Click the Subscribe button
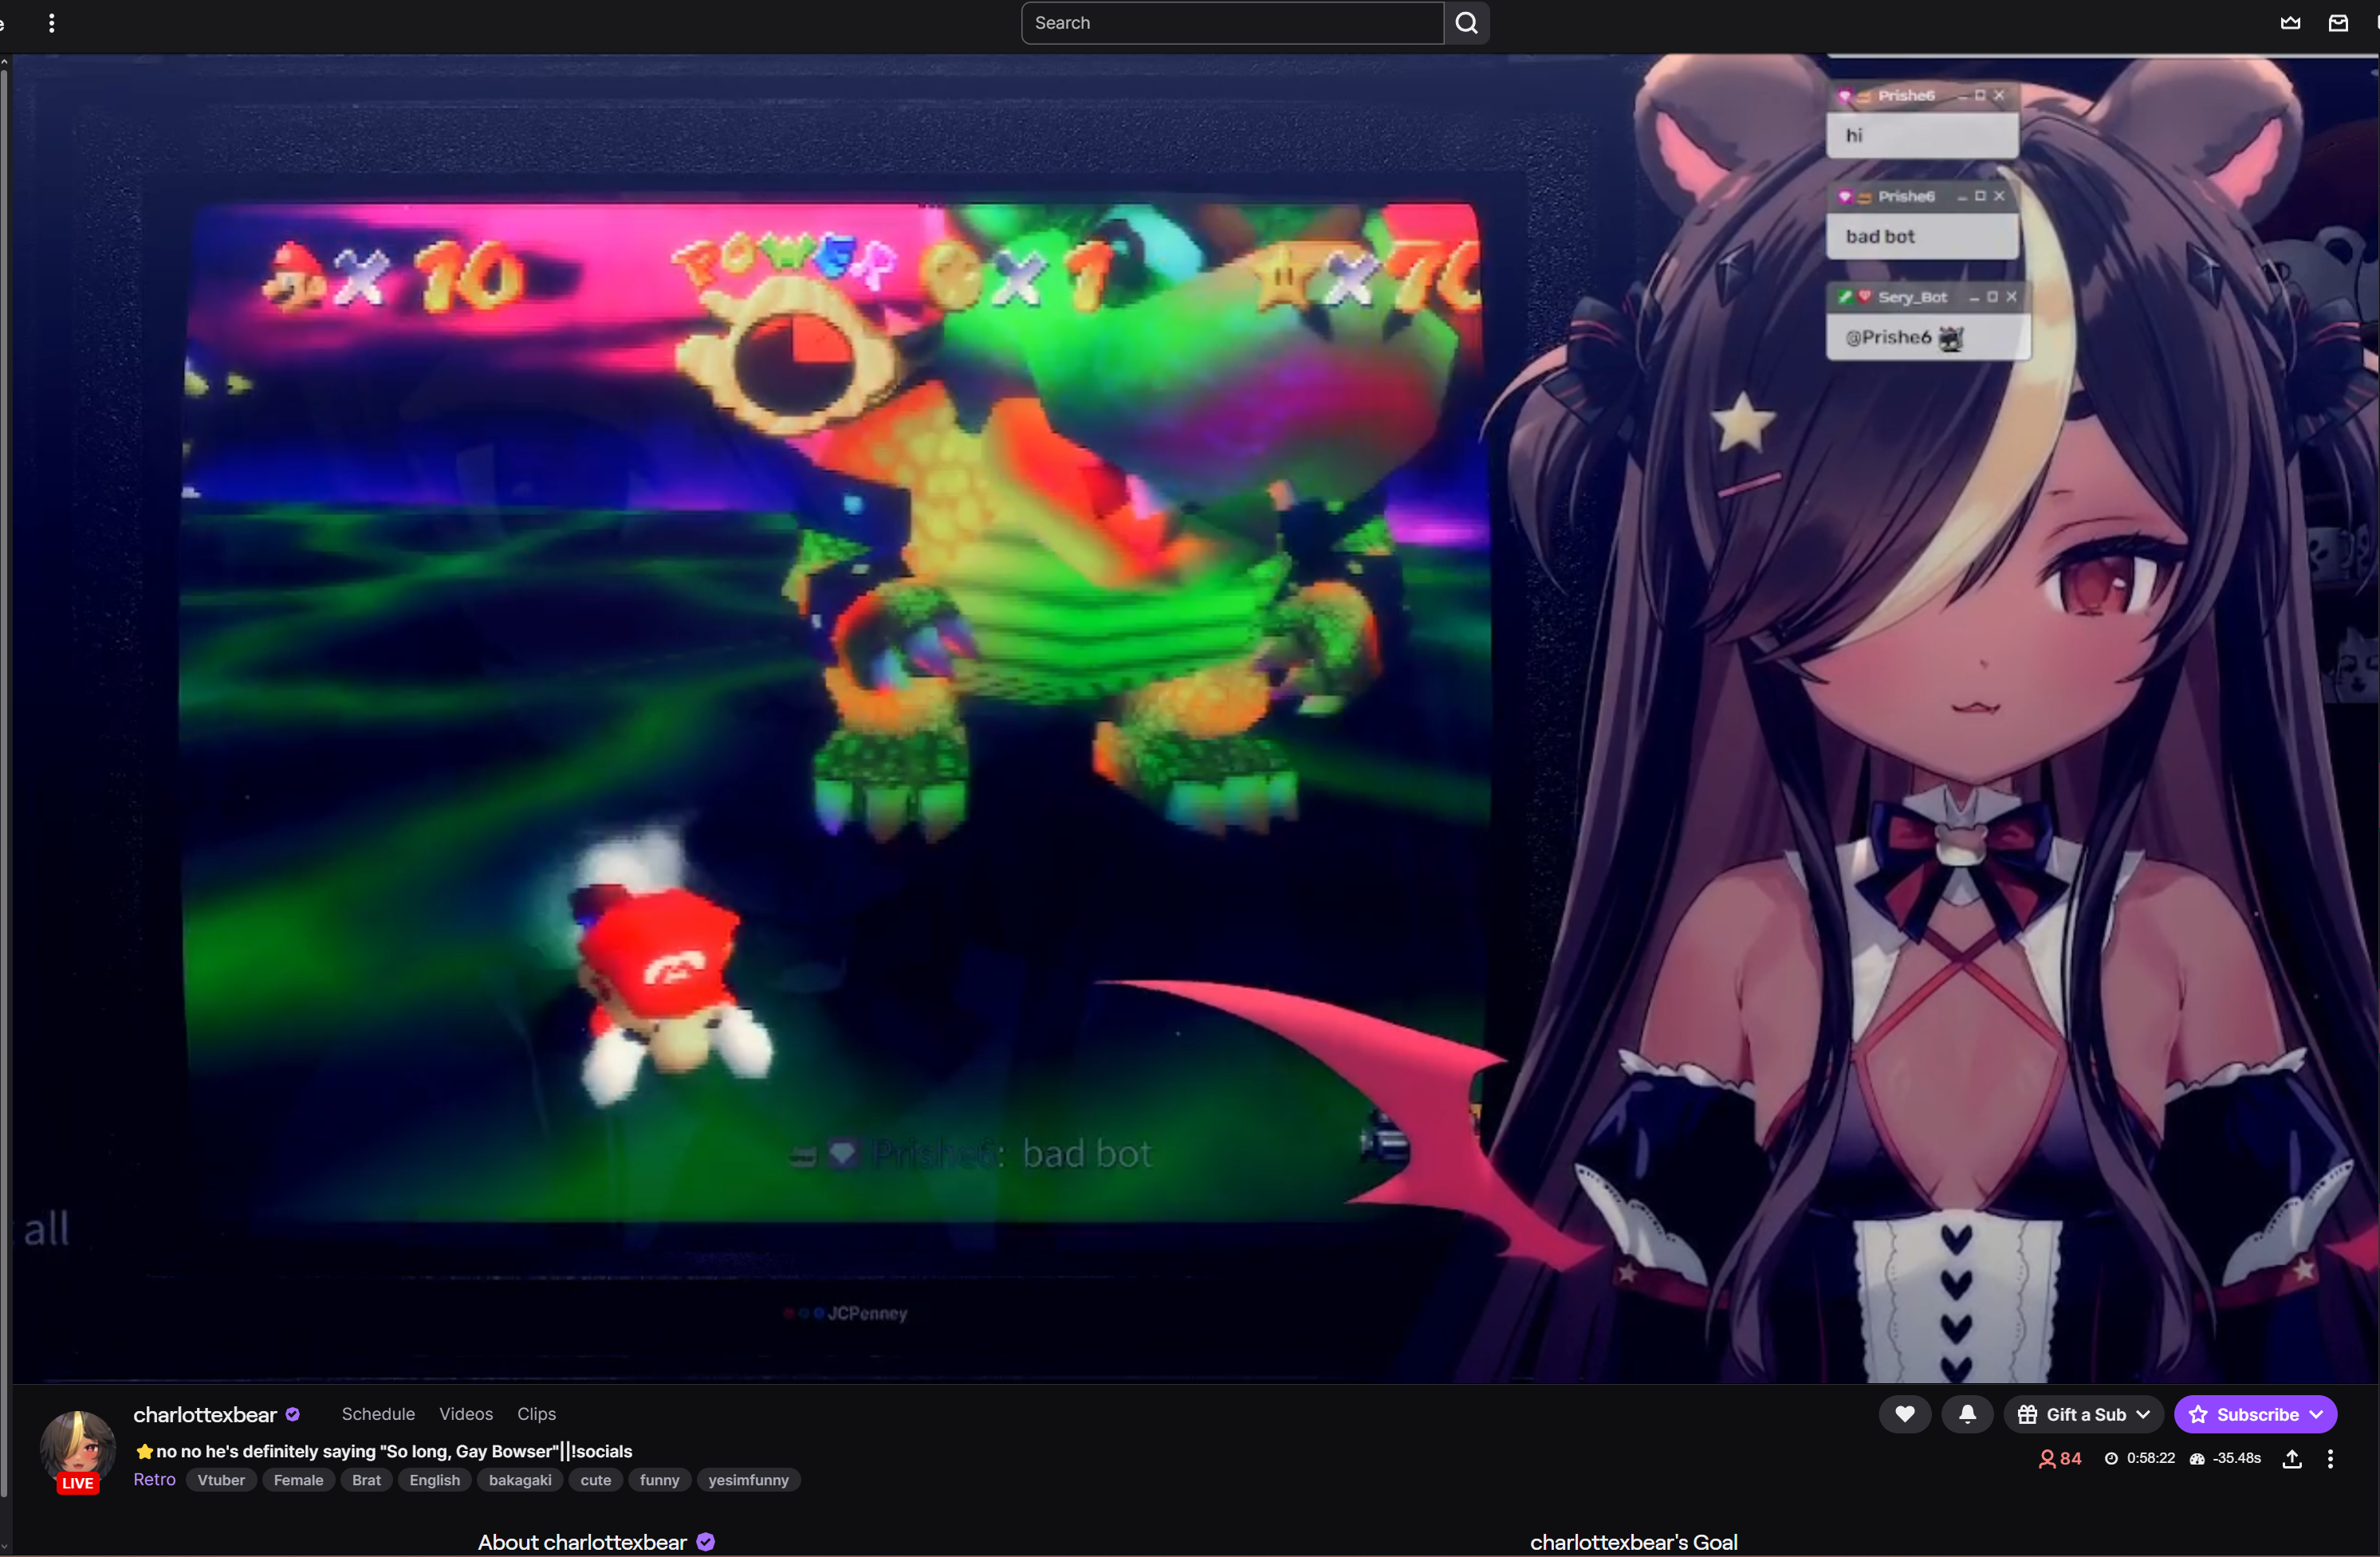 [x=2255, y=1414]
